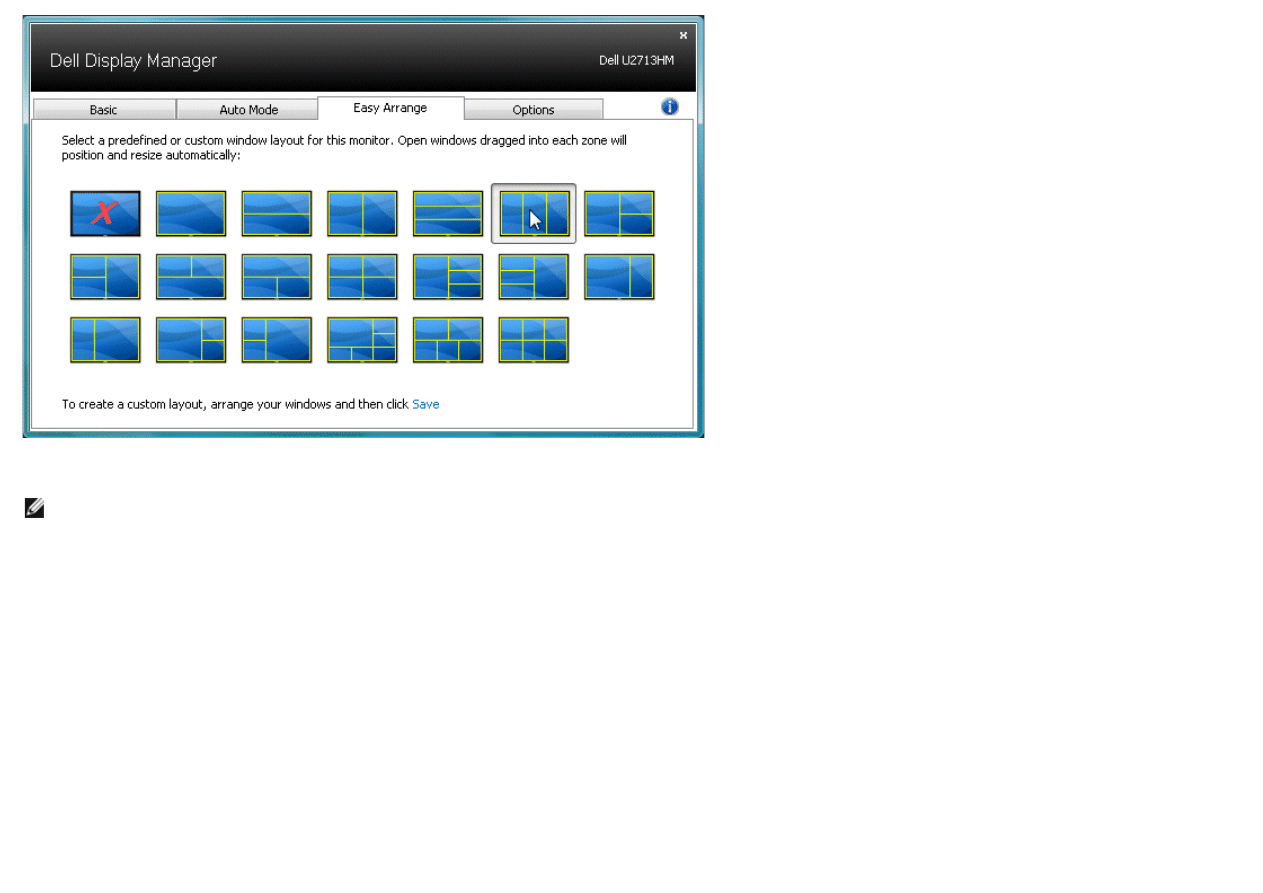1263x893 pixels.
Task: Close the Dell Display Manager window
Action: pos(683,35)
